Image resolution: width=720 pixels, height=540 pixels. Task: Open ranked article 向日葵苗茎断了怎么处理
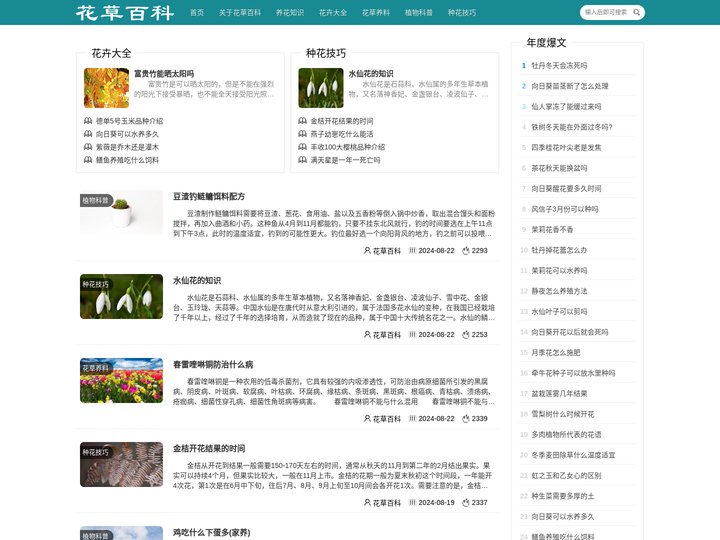pos(570,86)
